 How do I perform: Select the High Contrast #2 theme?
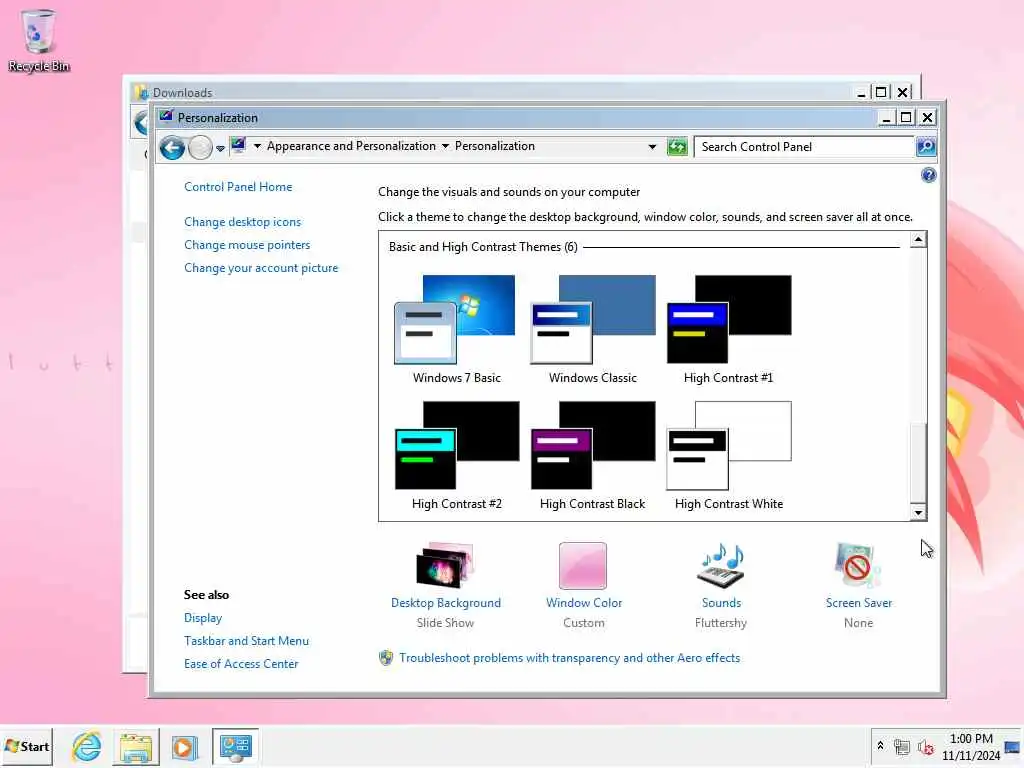tap(456, 456)
